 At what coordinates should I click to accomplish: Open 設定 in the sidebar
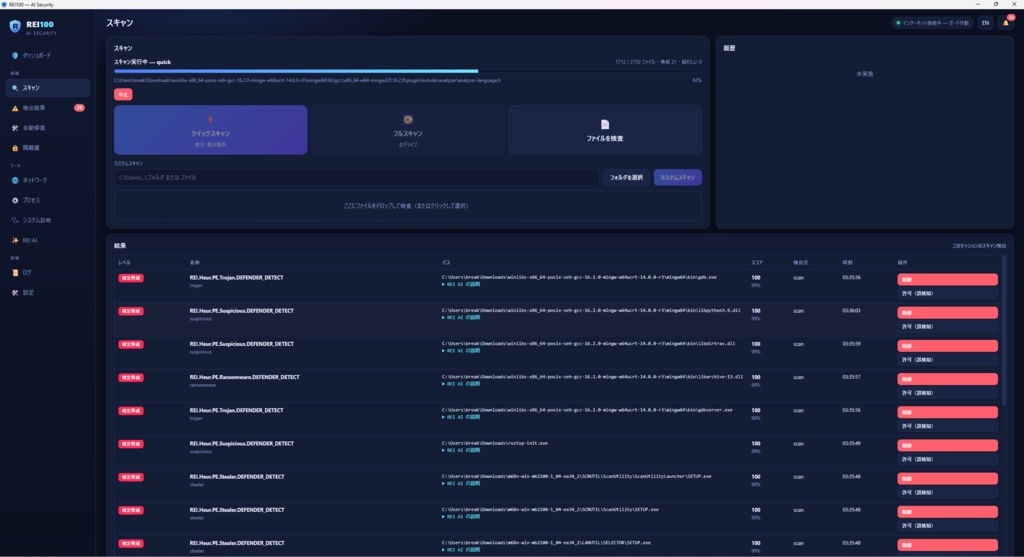[x=48, y=293]
